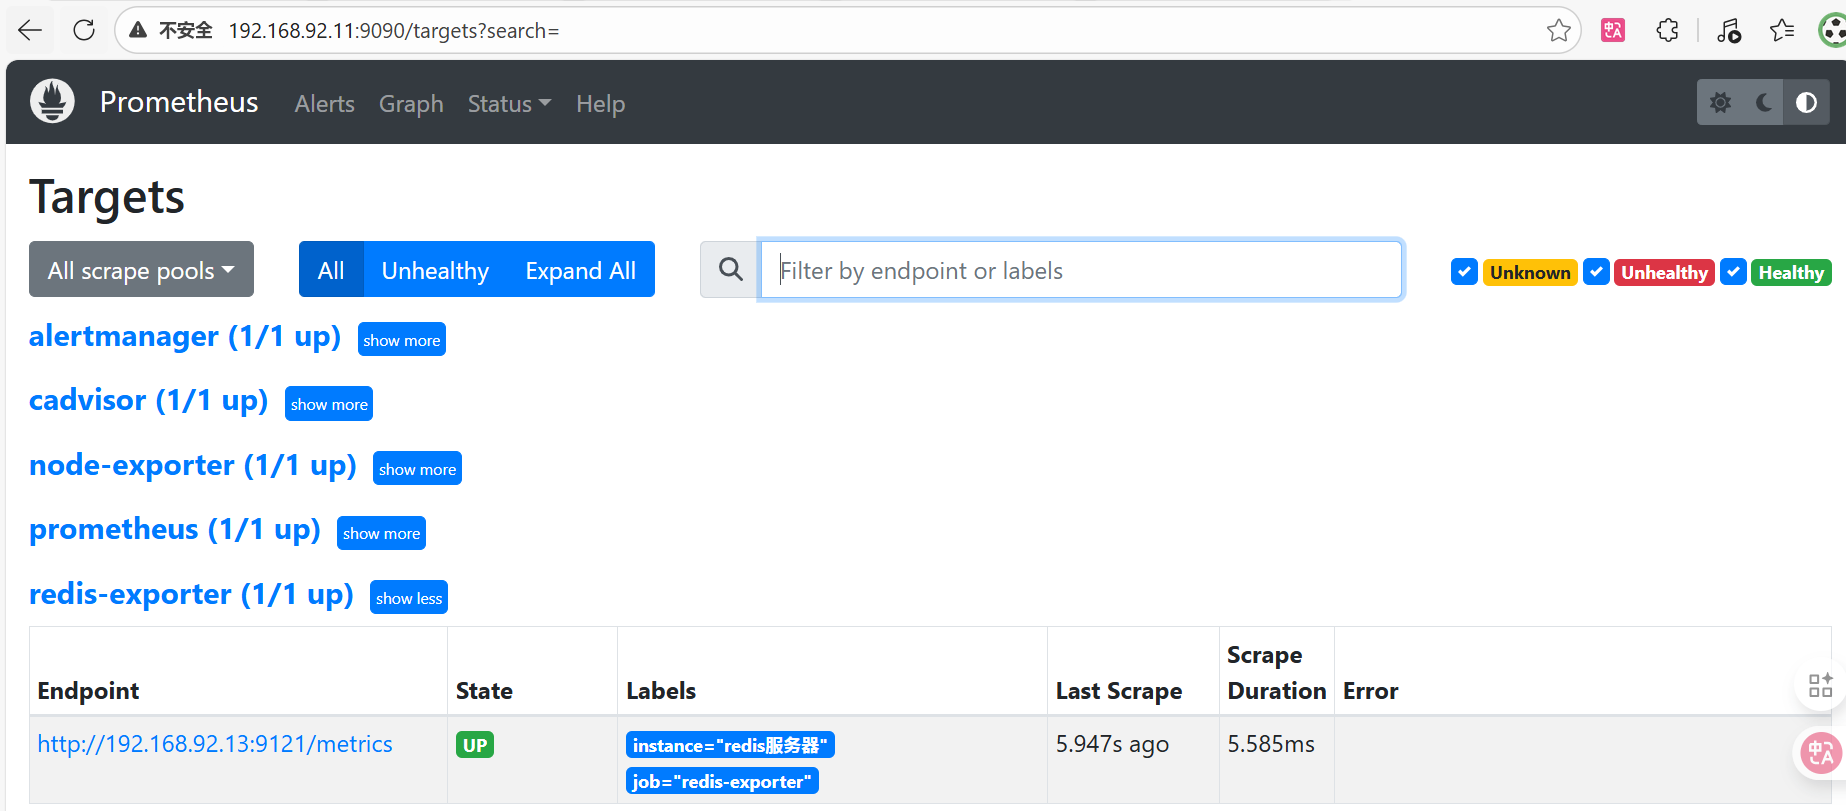Select the All targets filter button
Screen dimensions: 1846x811
[331, 269]
